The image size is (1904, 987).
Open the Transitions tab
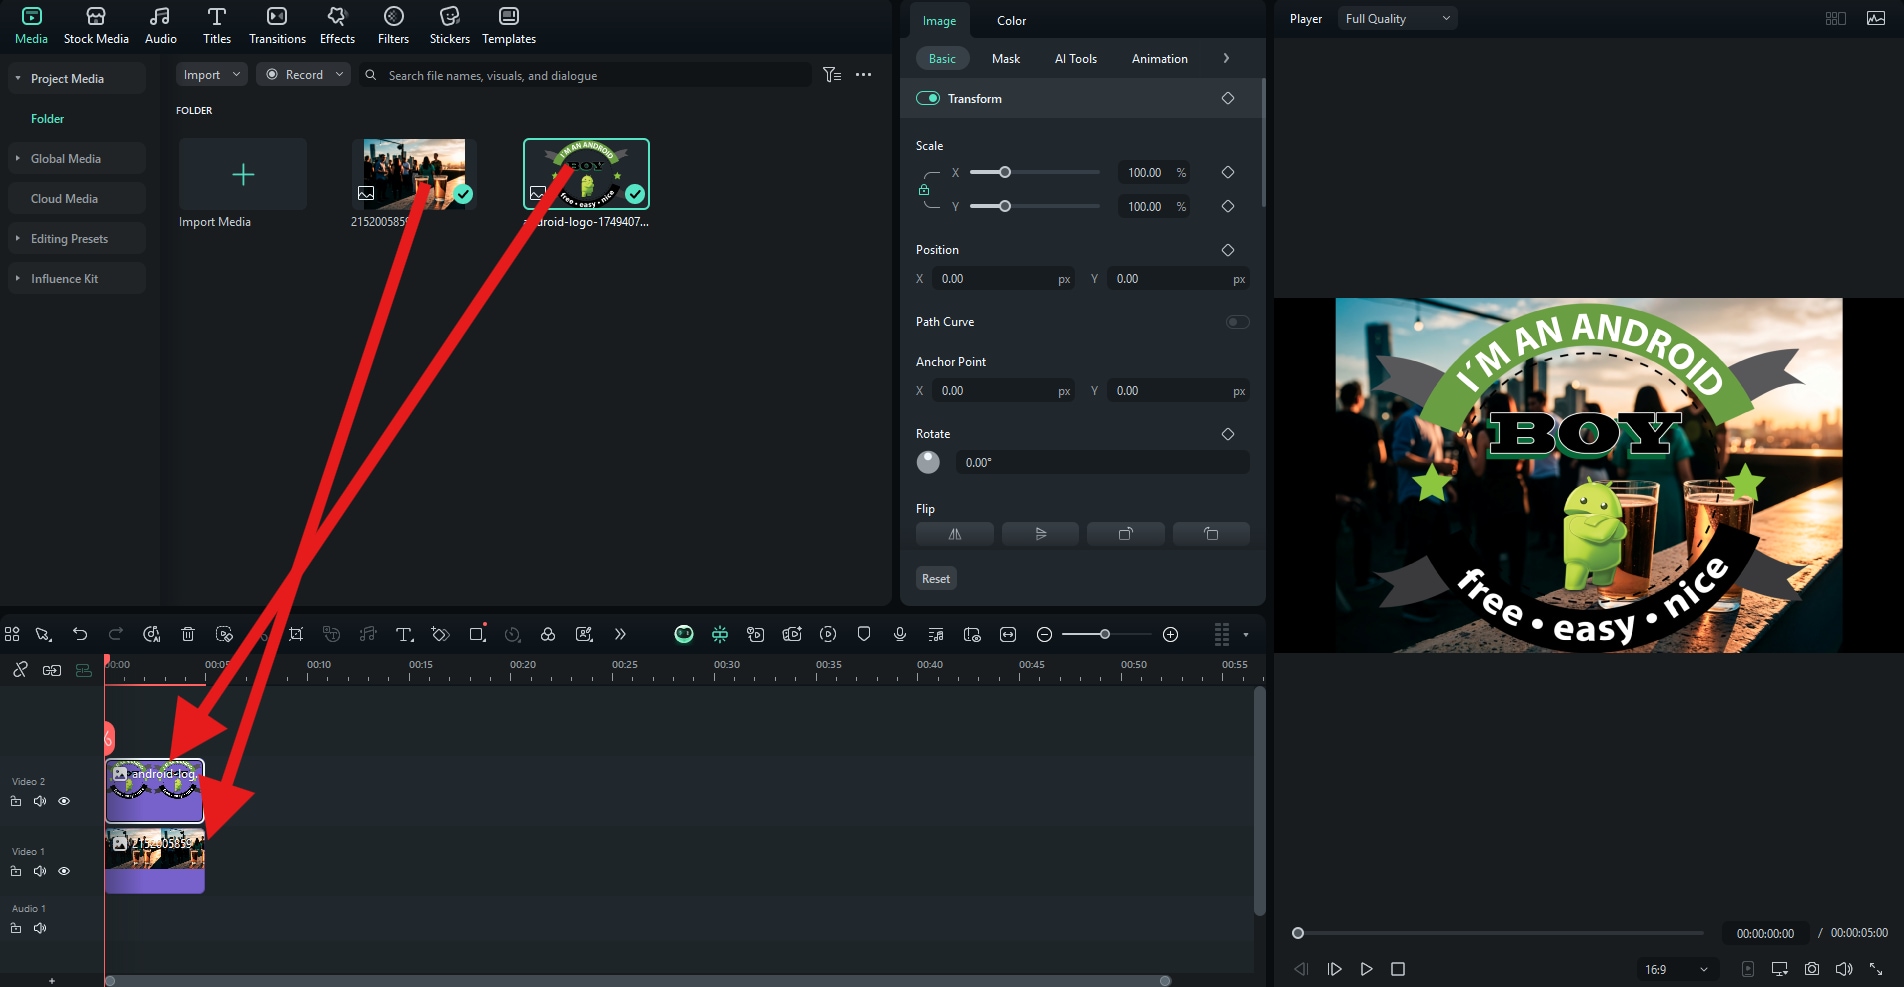pyautogui.click(x=277, y=26)
